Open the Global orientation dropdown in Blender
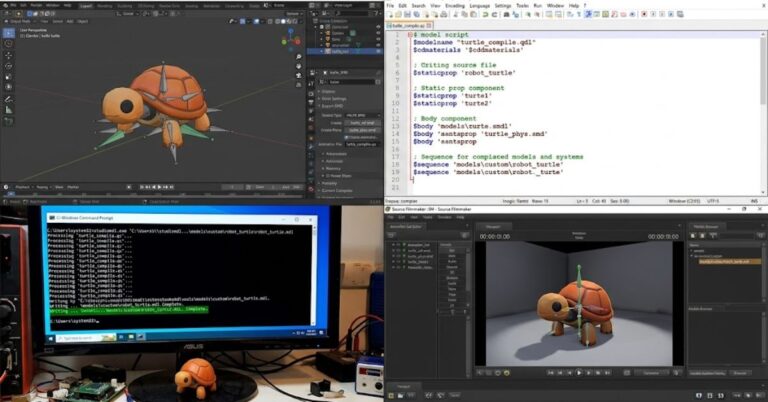 [x=128, y=14]
